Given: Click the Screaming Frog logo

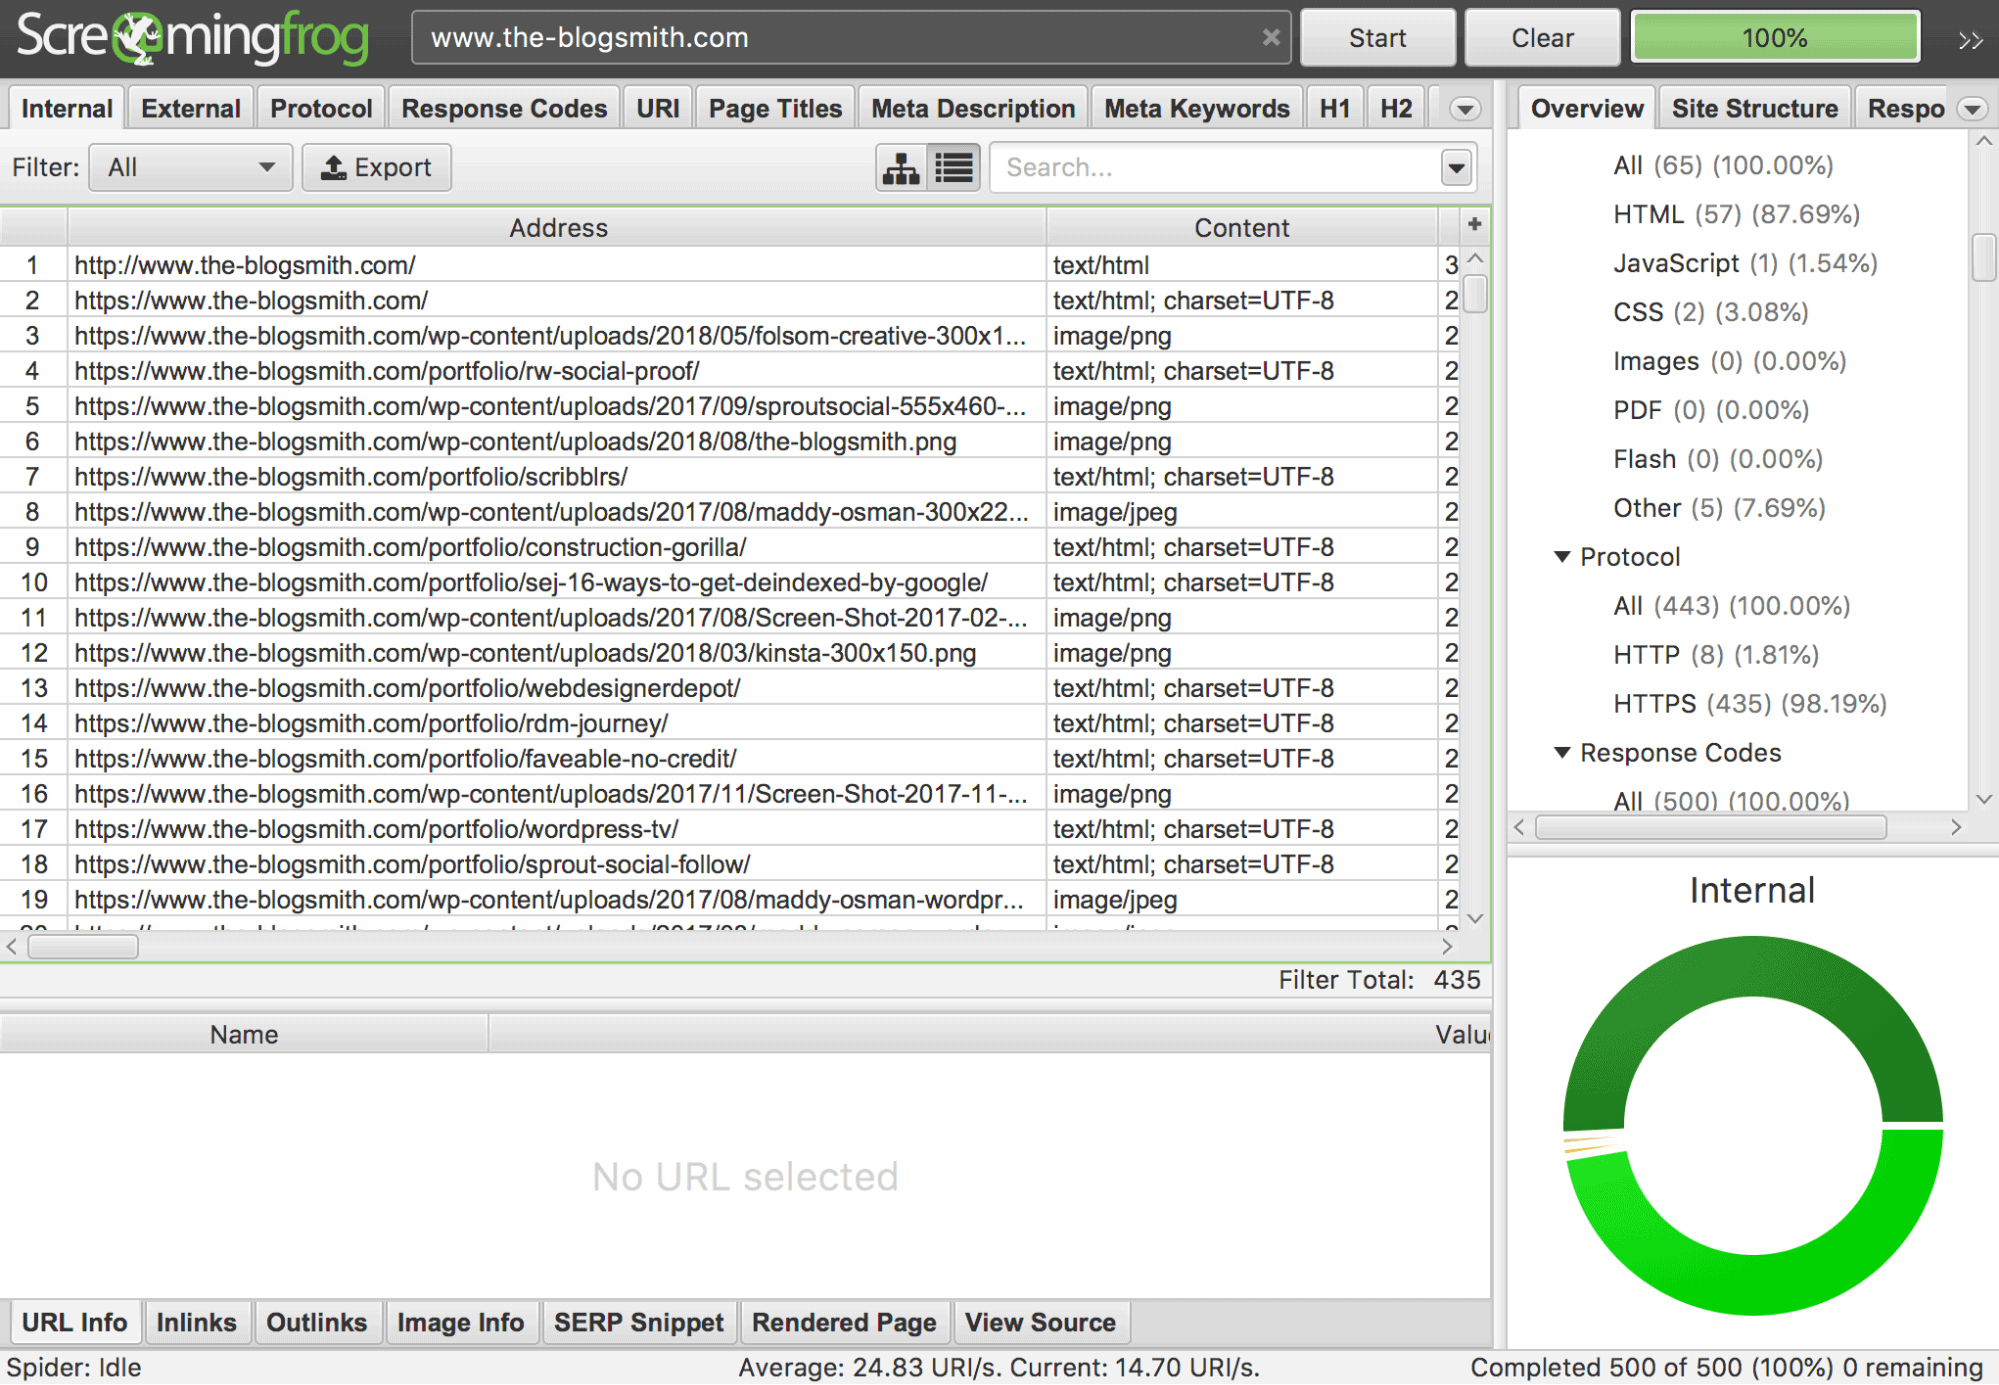Looking at the screenshot, I should [x=192, y=38].
